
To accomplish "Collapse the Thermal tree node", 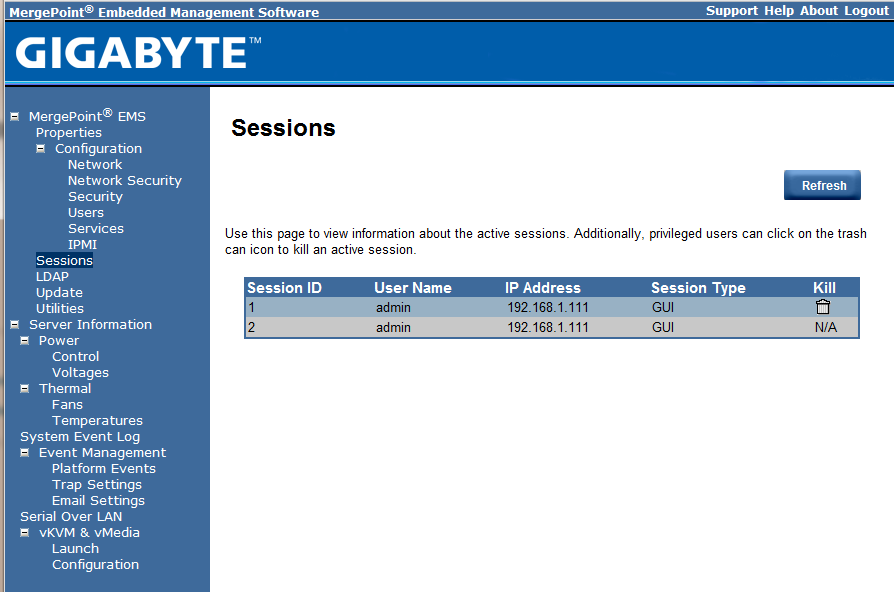I will [x=25, y=388].
